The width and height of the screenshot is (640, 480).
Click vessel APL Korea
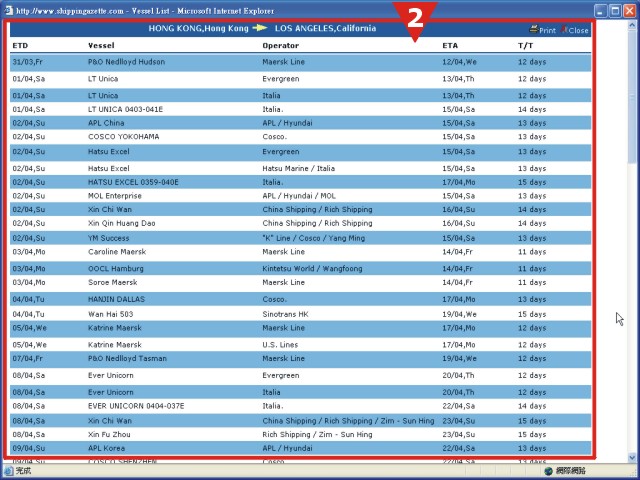pos(106,448)
